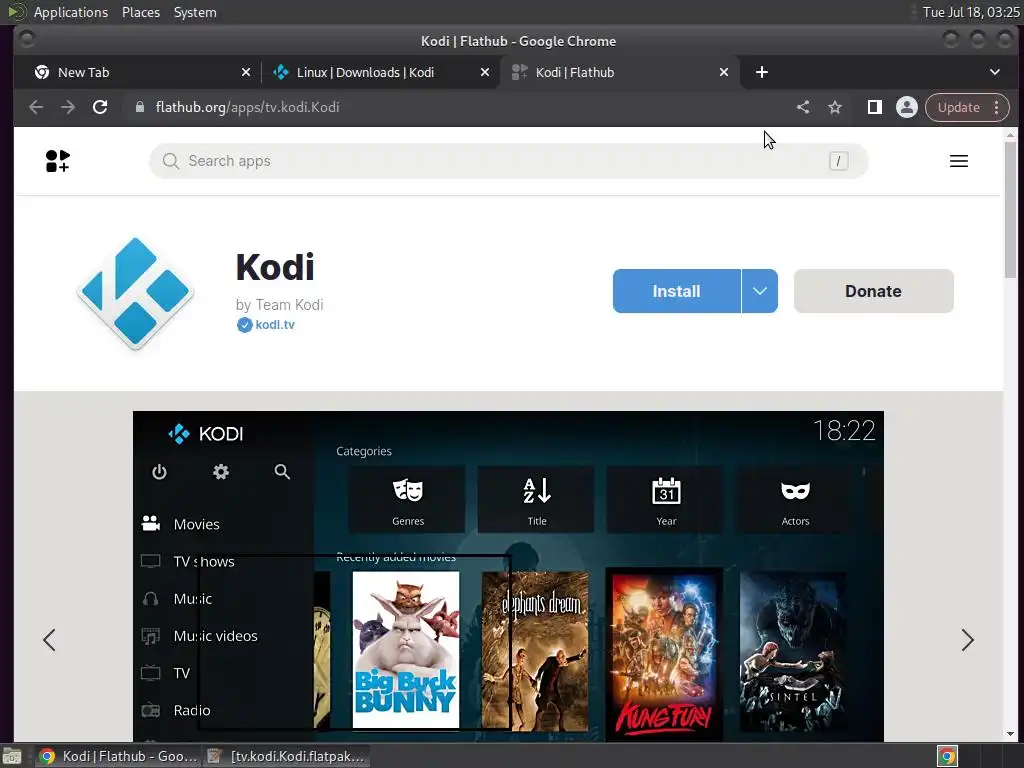Click the Kodi screenshot Big Buck Bunny poster
This screenshot has height=768, width=1024.
406,649
